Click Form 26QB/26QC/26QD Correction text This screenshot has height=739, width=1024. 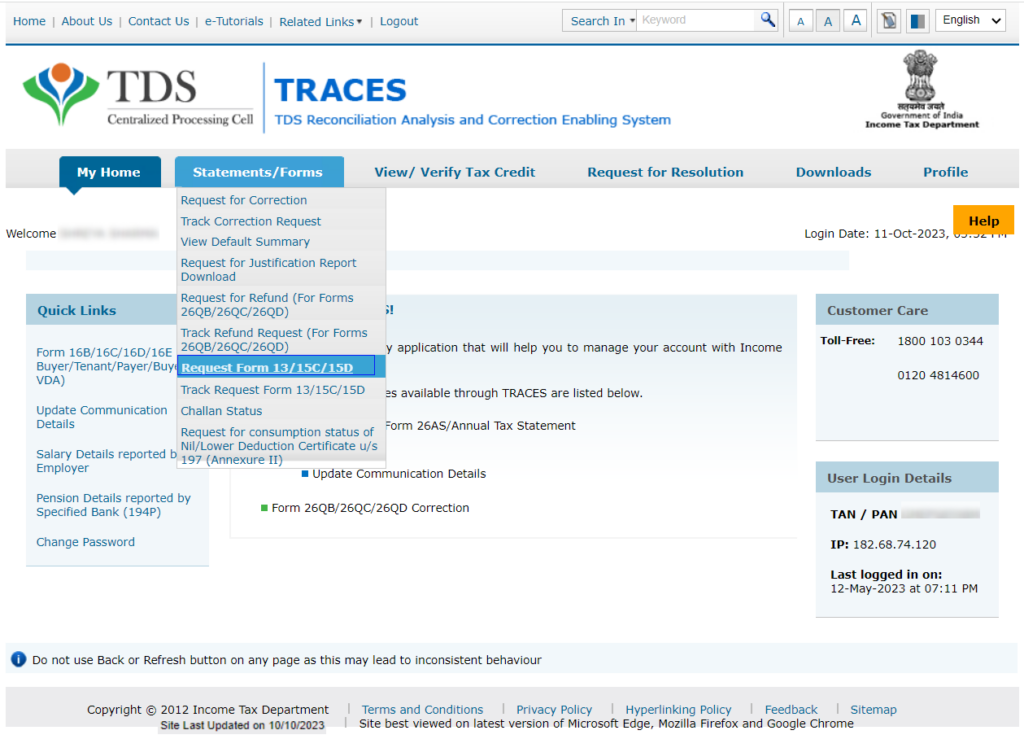(x=370, y=507)
